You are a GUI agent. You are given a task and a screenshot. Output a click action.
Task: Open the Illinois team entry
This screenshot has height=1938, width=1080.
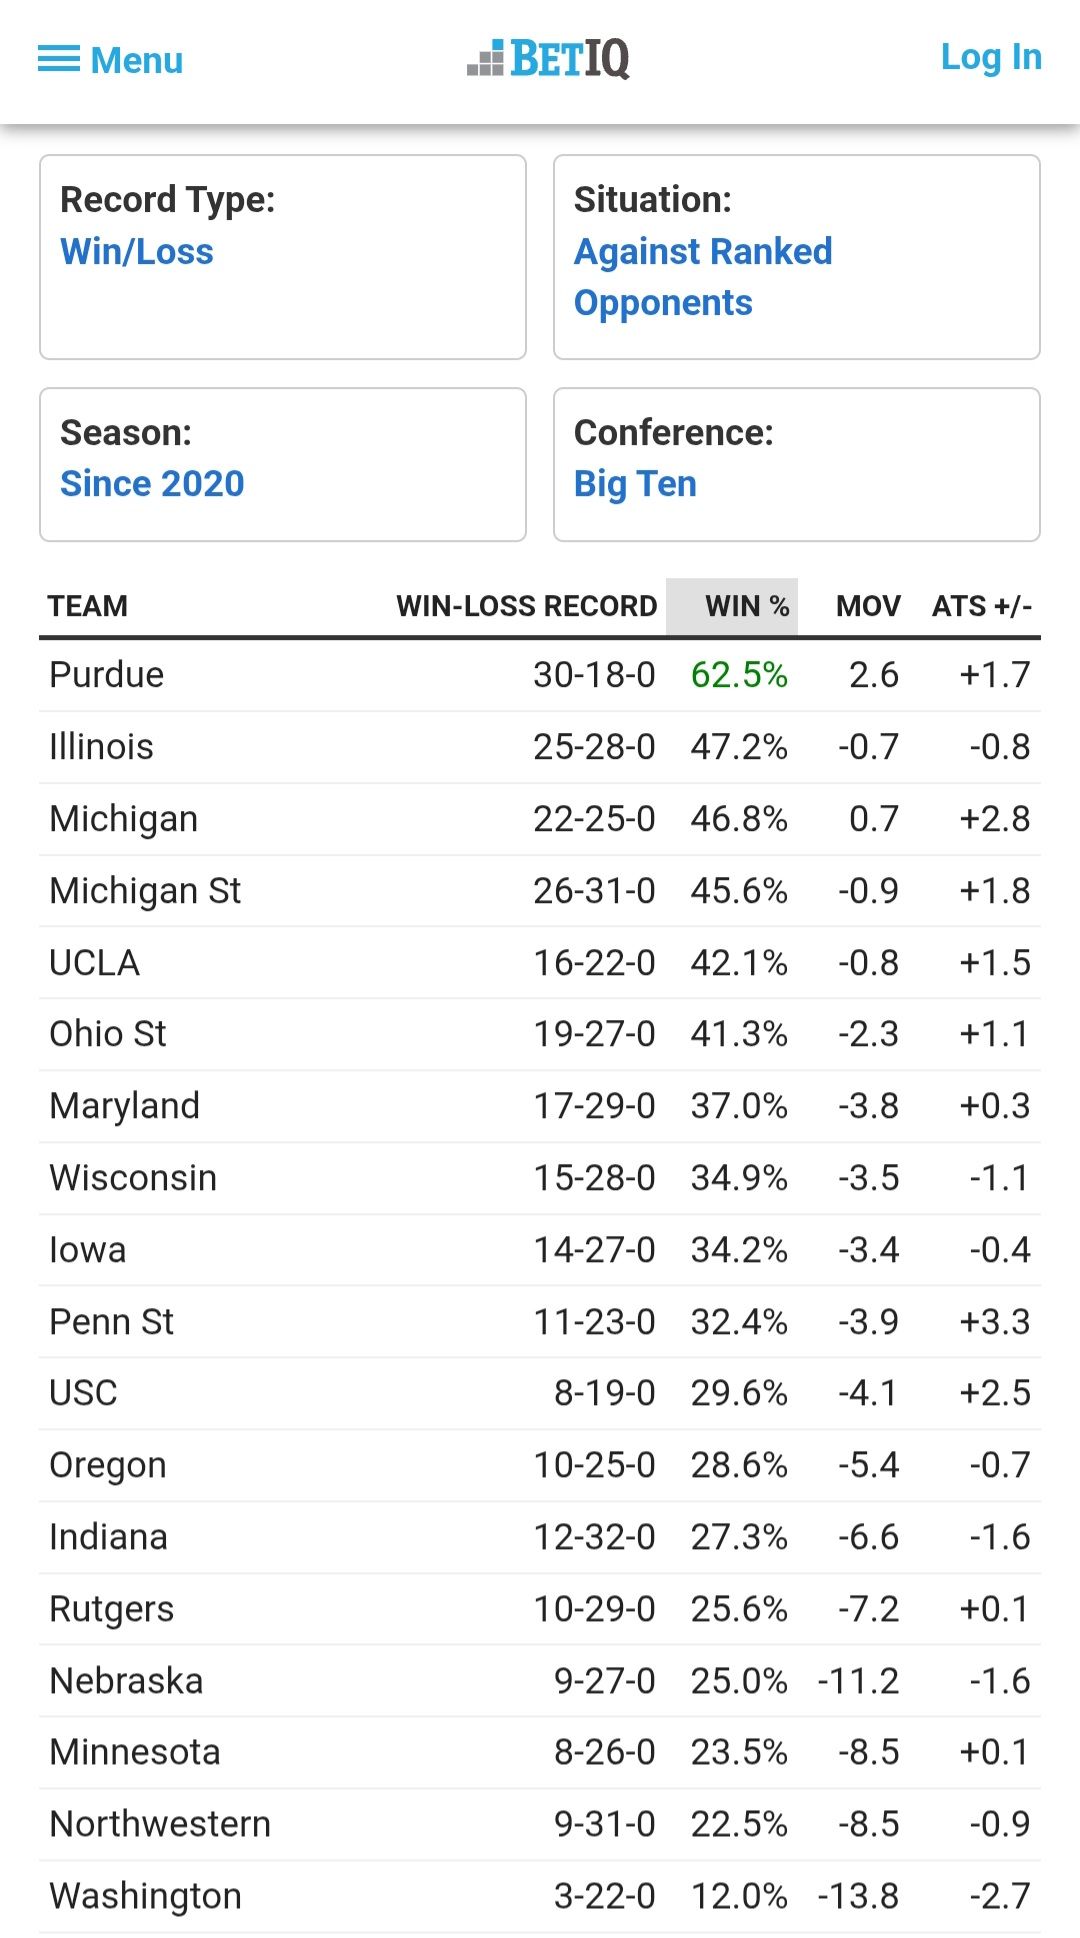pyautogui.click(x=102, y=747)
